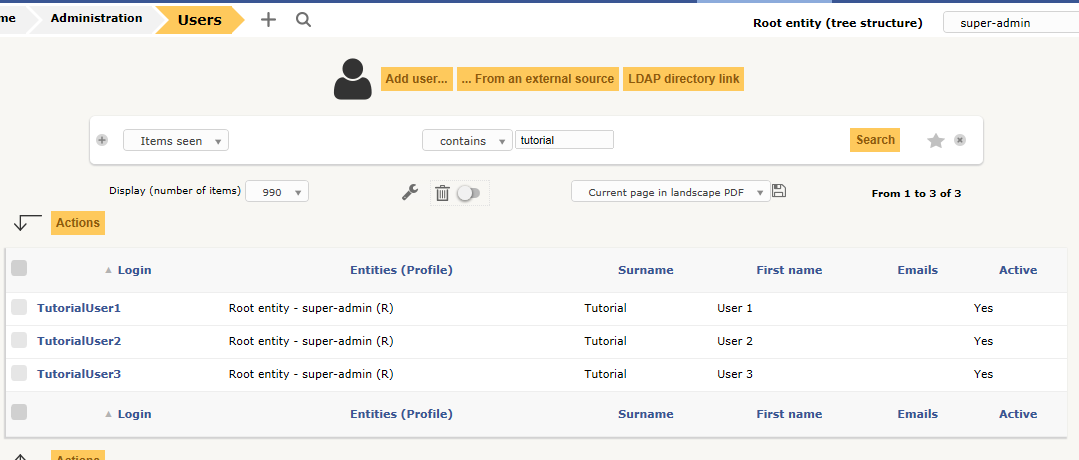The height and width of the screenshot is (460, 1079).
Task: Expand the contains operator dropdown
Action: (x=467, y=141)
